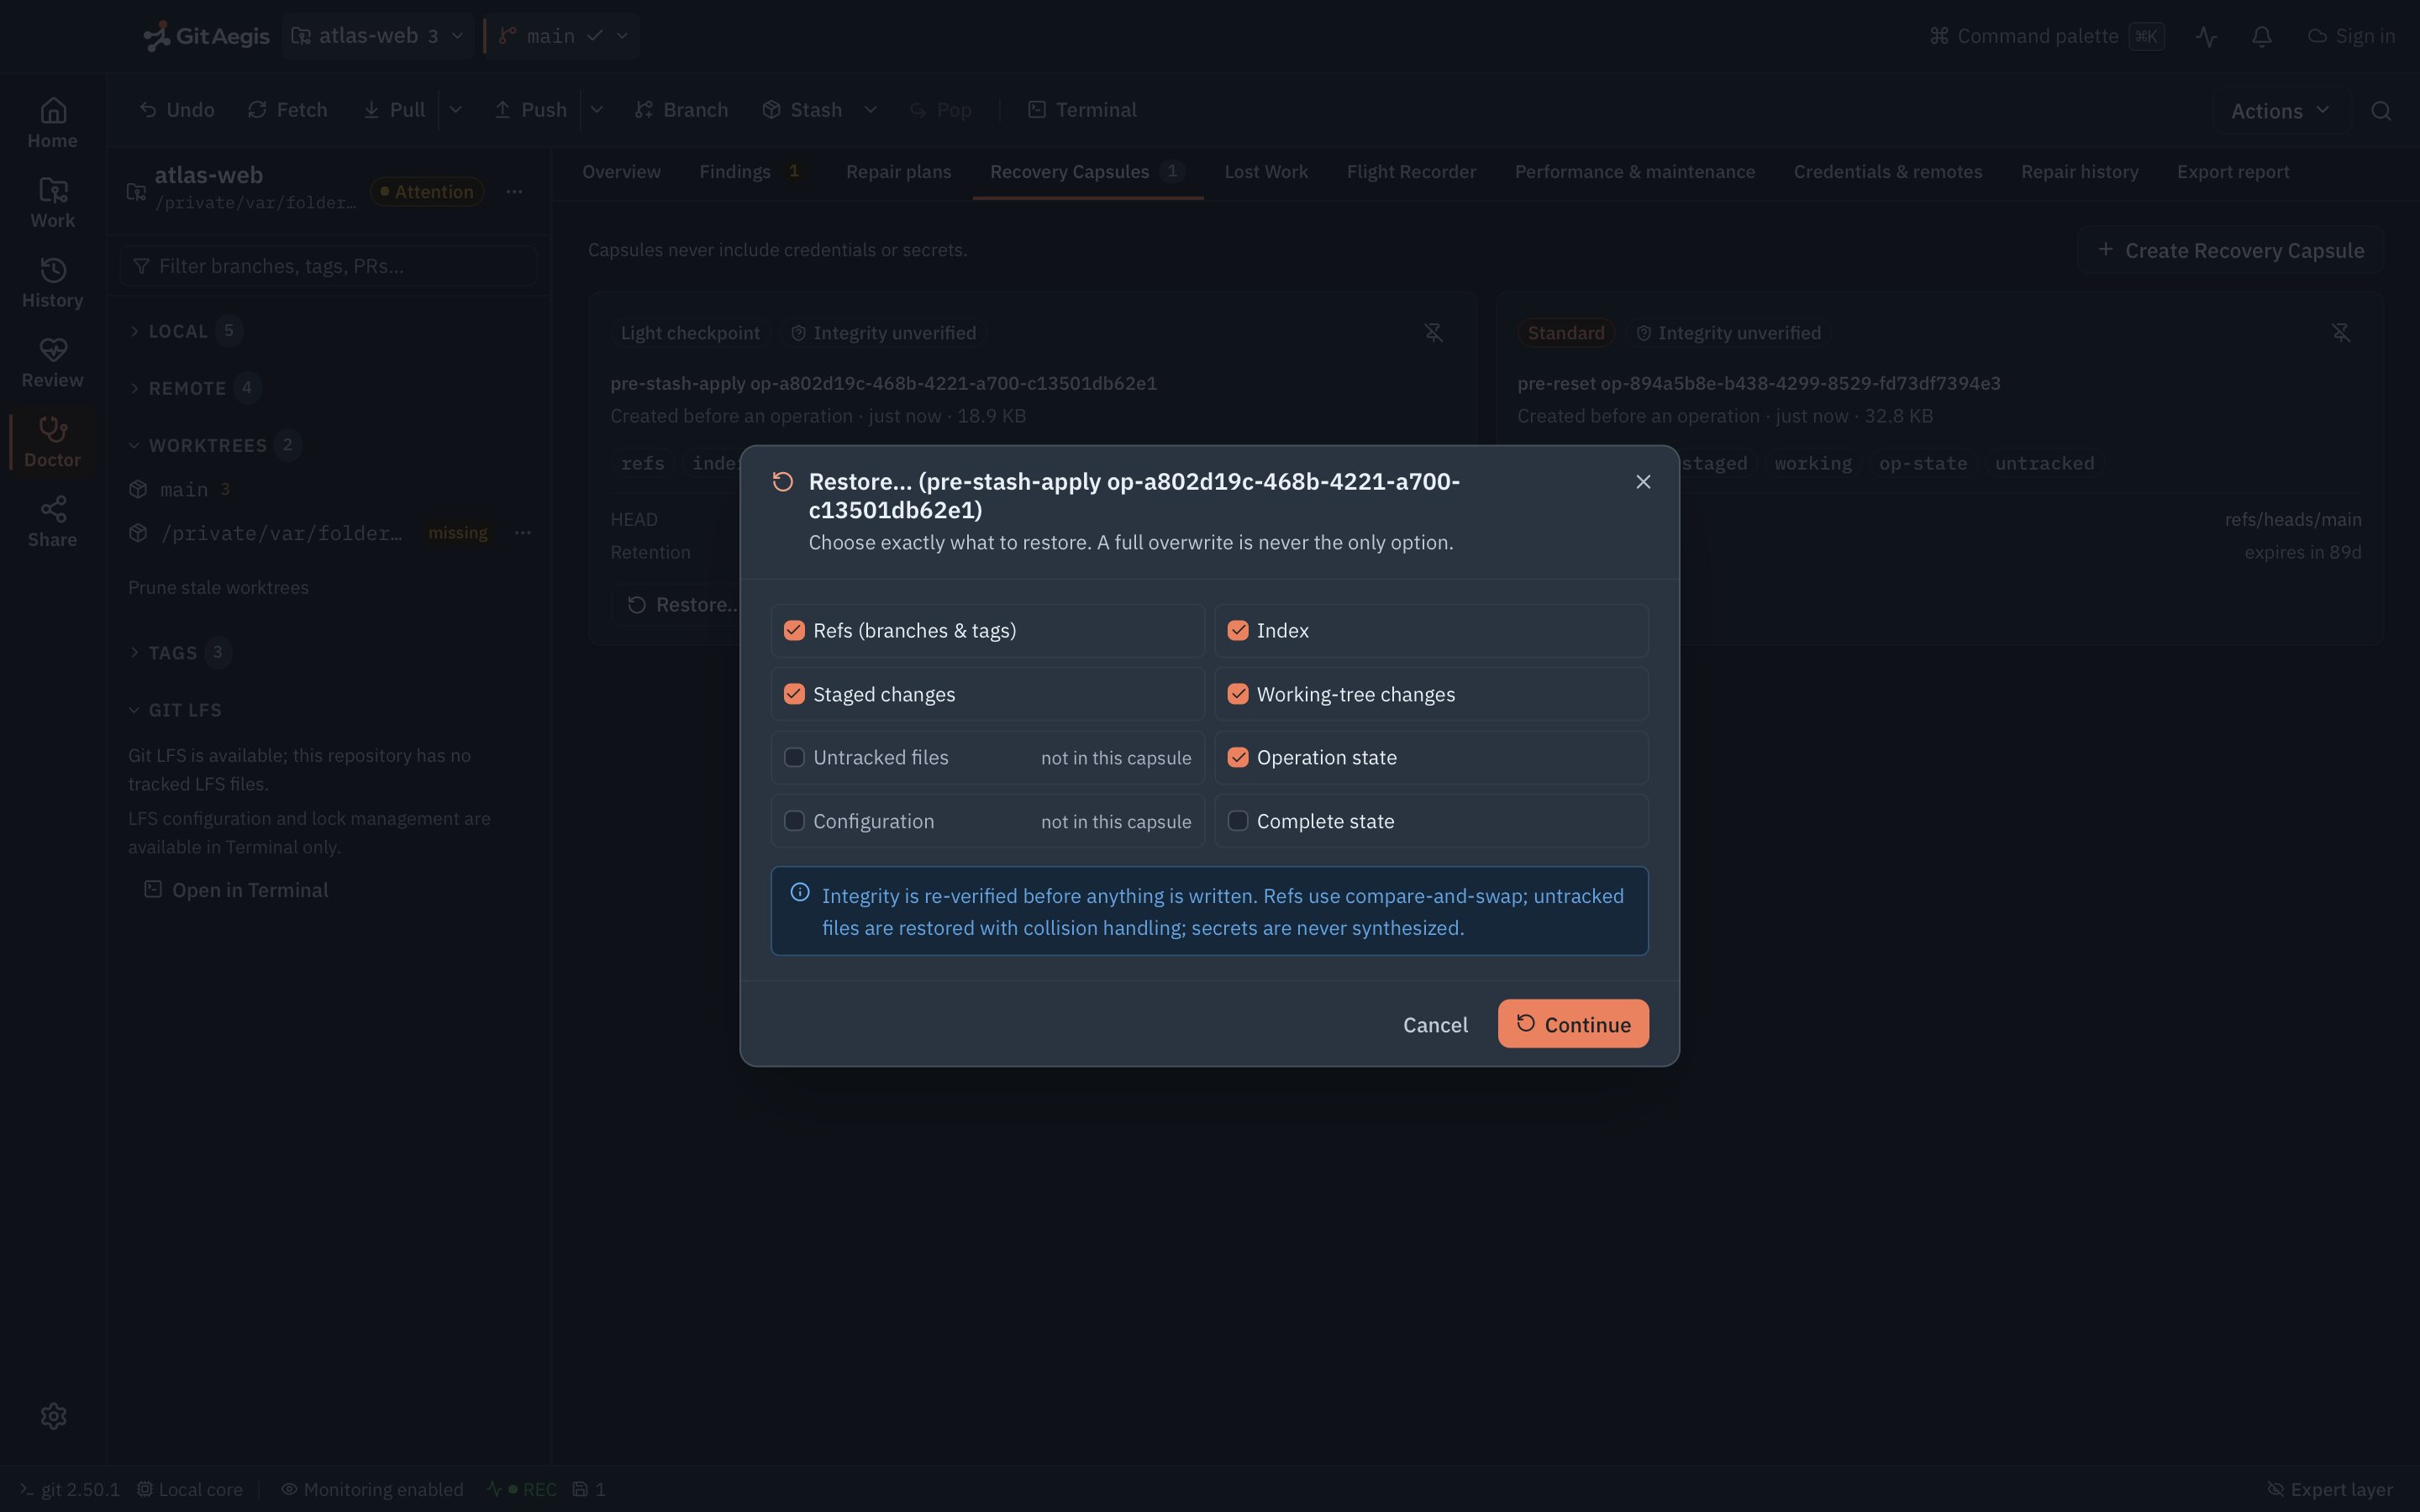Screen dimensions: 2420x1512
Task: Open Terminal from the toolbar
Action: point(1082,110)
